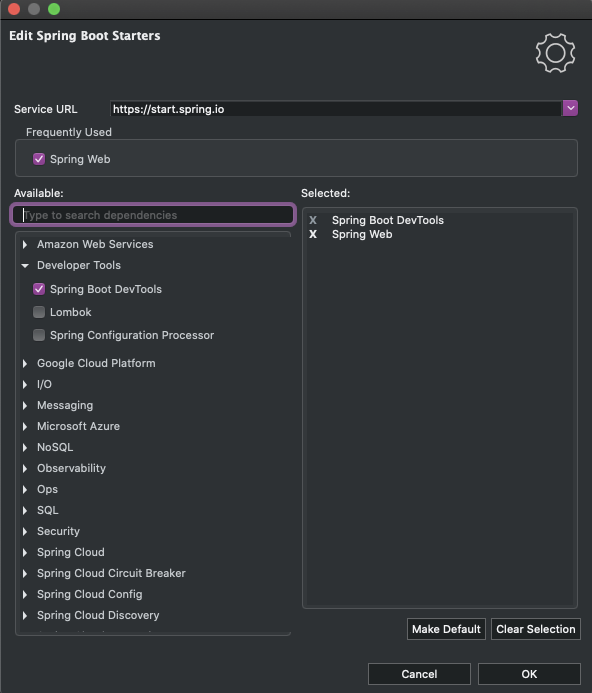592x693 pixels.
Task: Close the dialog with the red button
Action: [x=14, y=9]
